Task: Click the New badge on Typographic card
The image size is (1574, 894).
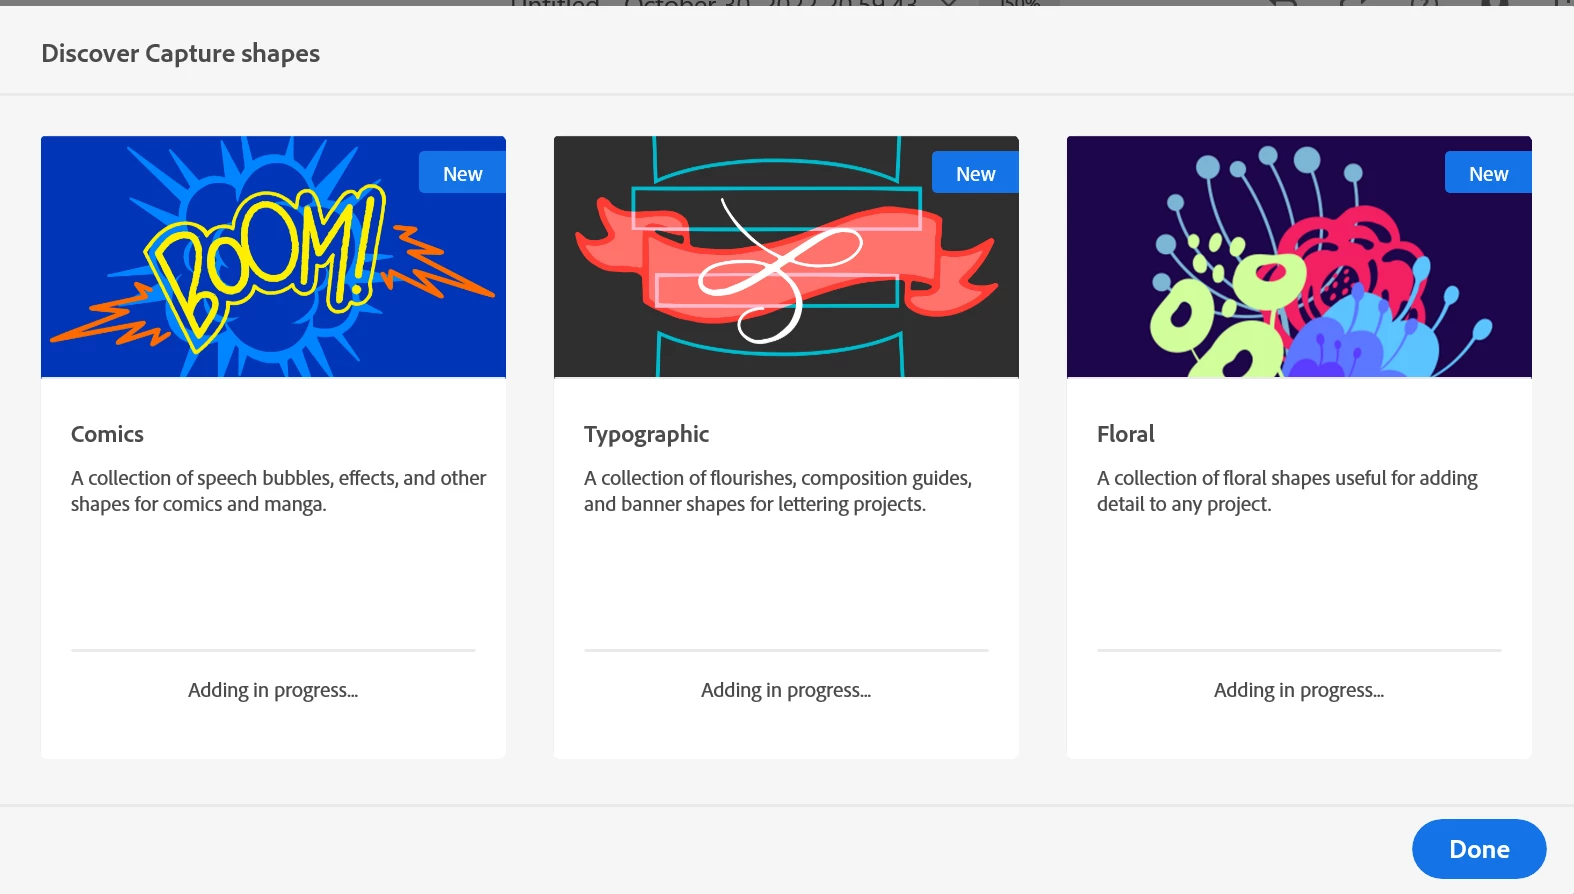Action: pyautogui.click(x=975, y=173)
